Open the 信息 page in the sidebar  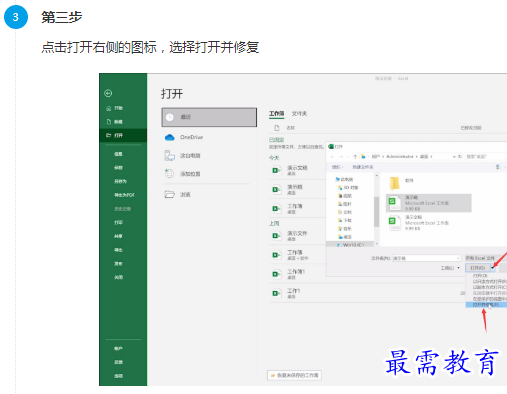118,154
